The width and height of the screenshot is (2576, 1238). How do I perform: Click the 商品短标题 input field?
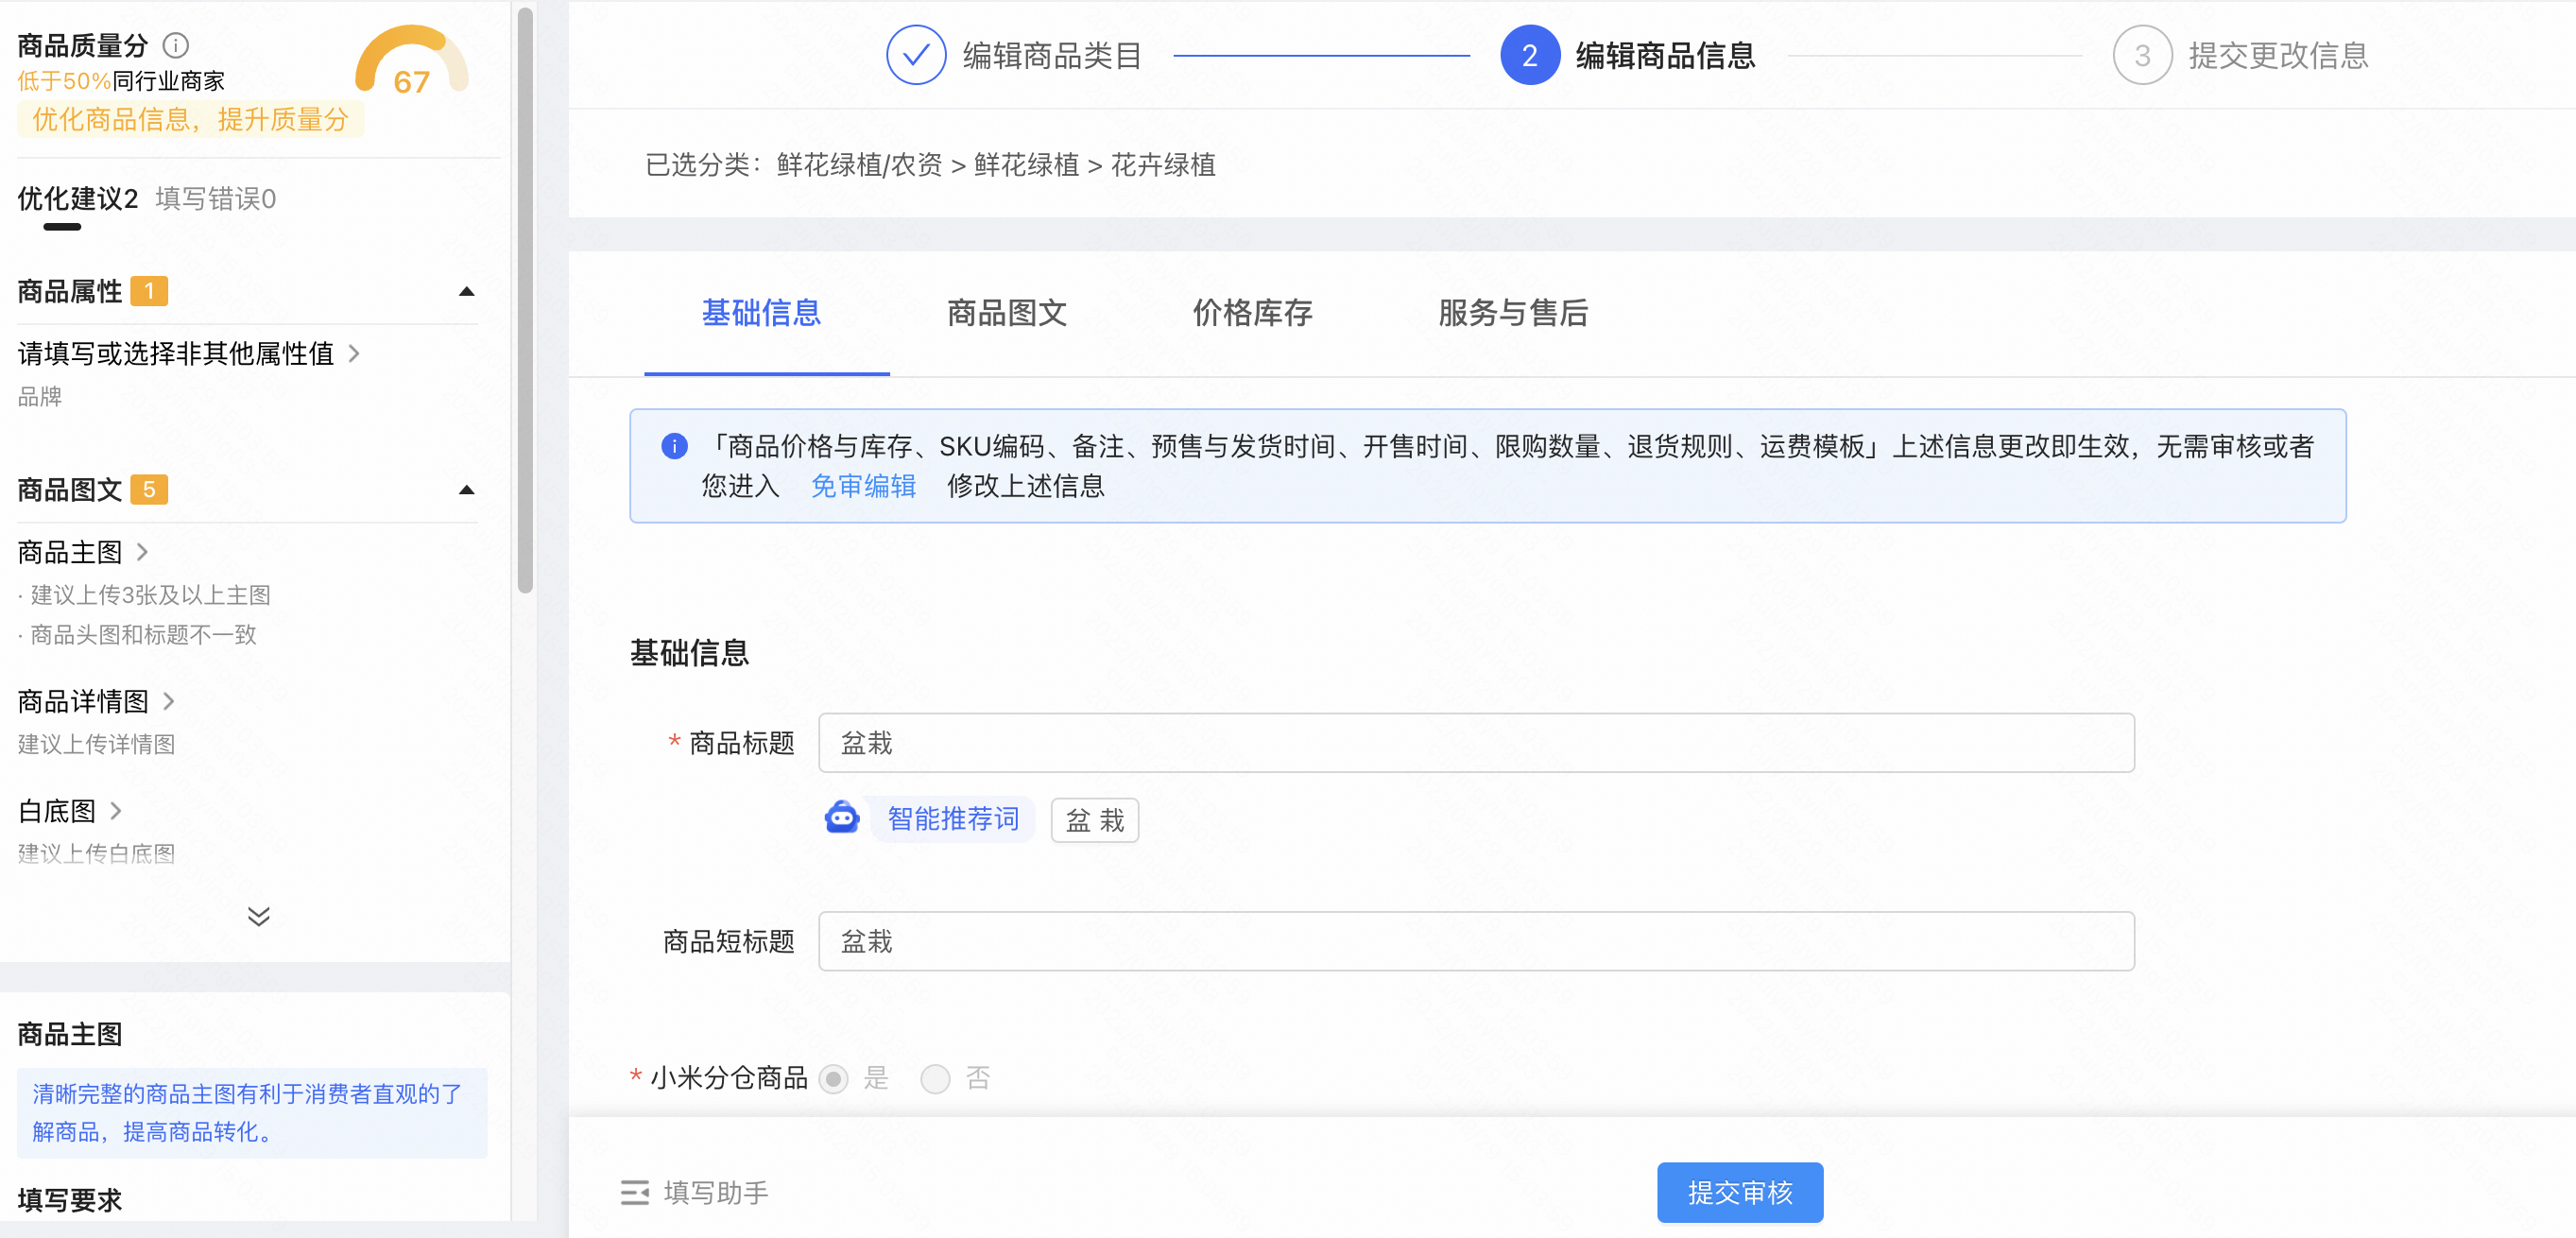pyautogui.click(x=1476, y=941)
